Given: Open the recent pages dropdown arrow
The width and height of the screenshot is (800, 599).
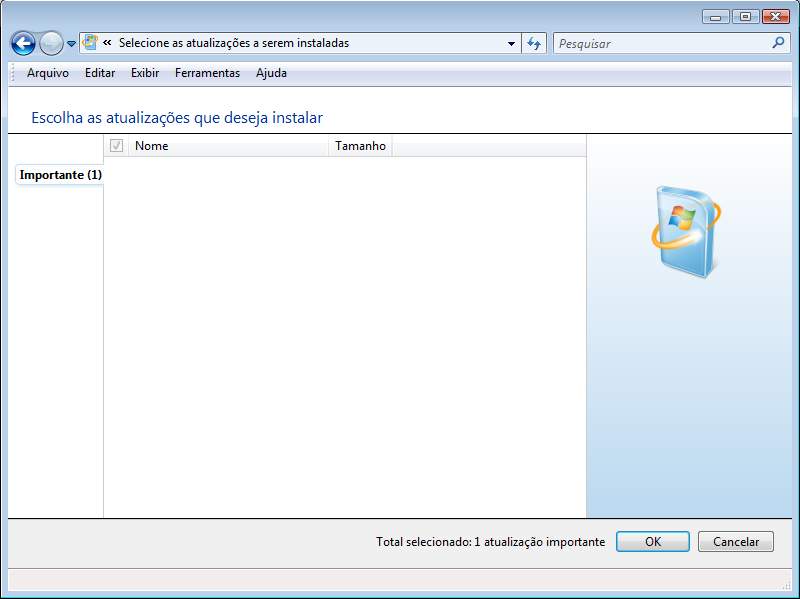Looking at the screenshot, I should 71,44.
